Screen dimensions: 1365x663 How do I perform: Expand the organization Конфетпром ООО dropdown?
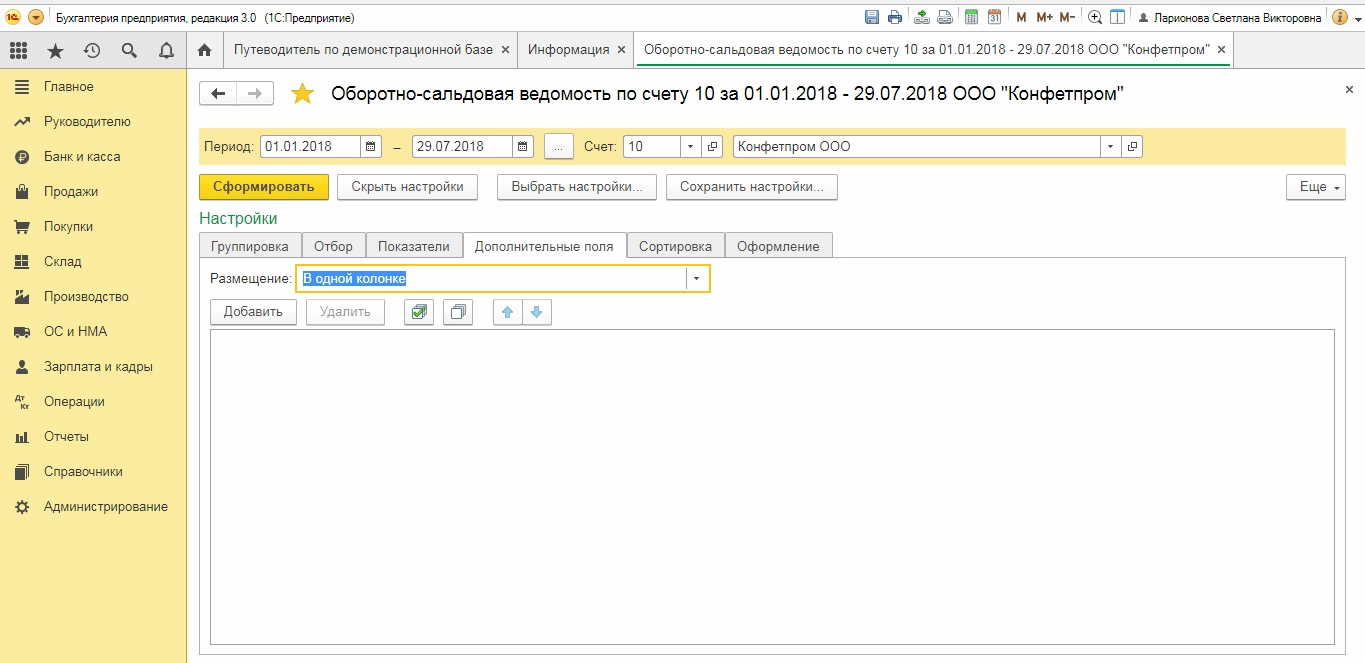pos(1110,146)
